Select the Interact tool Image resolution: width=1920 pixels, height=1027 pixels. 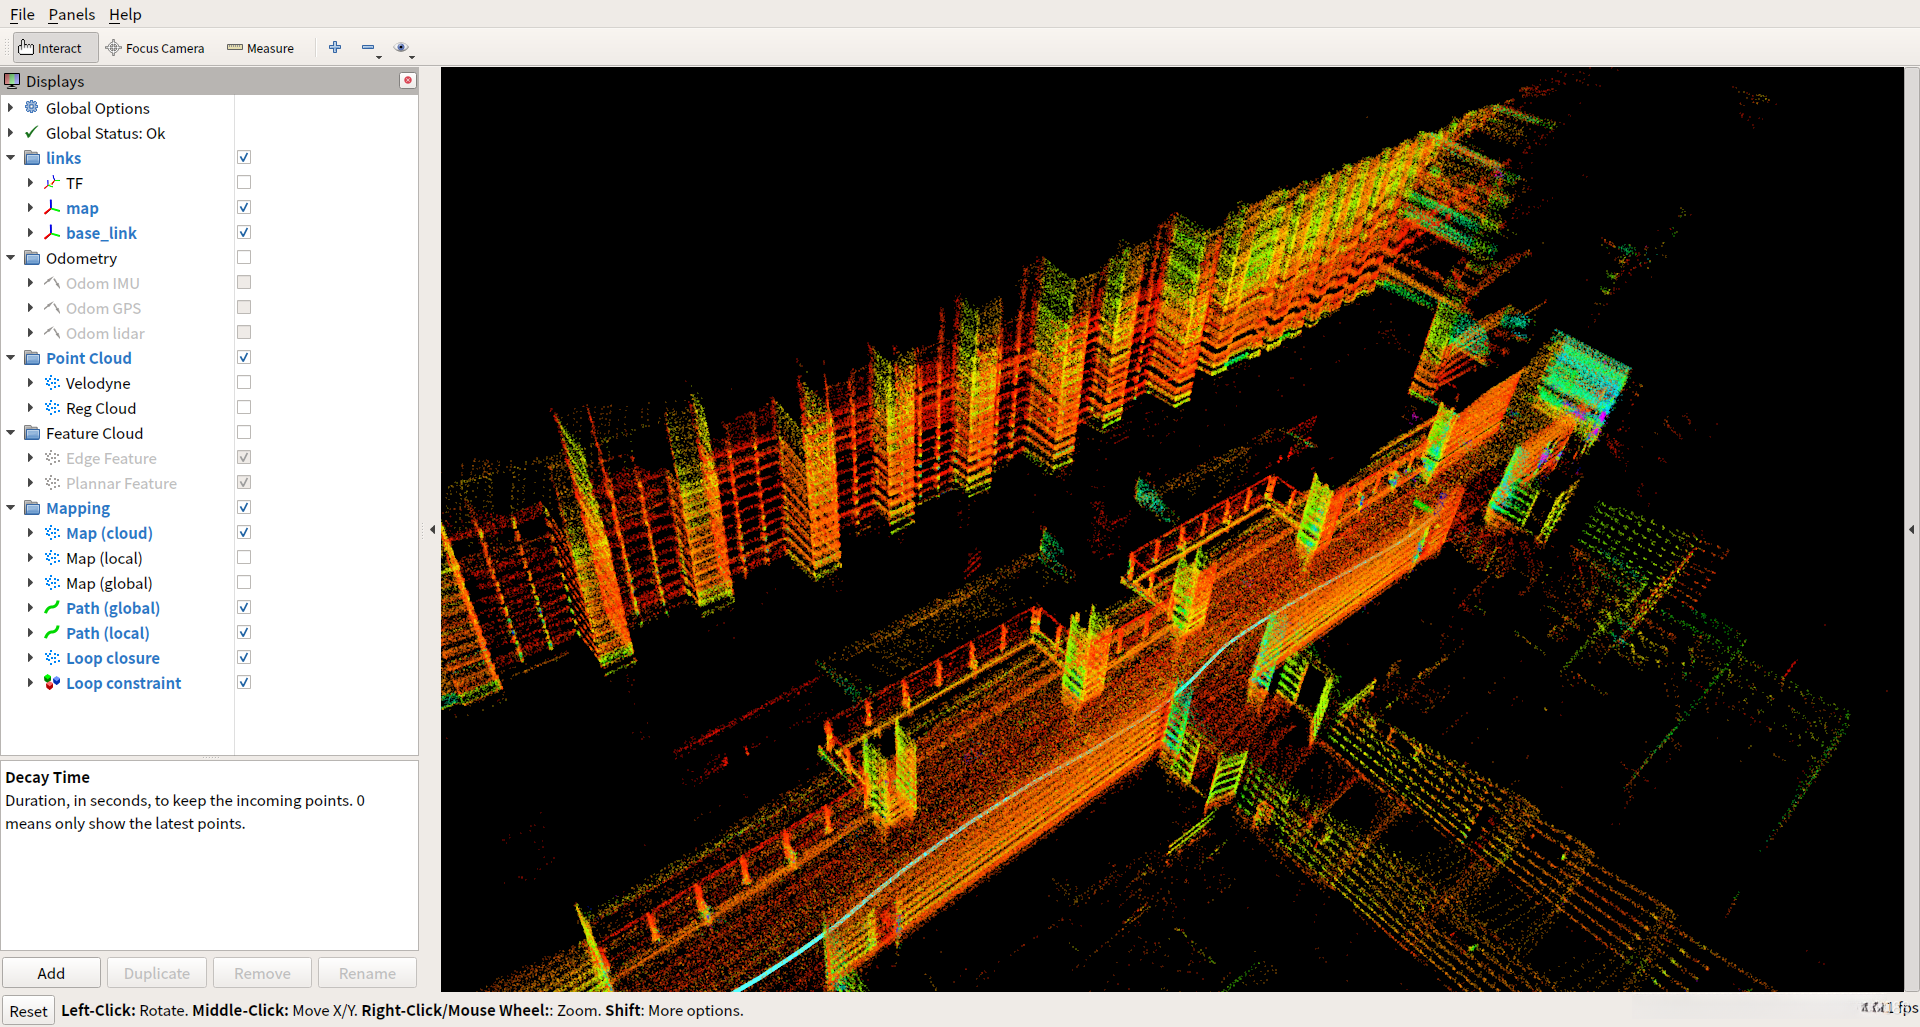coord(55,48)
